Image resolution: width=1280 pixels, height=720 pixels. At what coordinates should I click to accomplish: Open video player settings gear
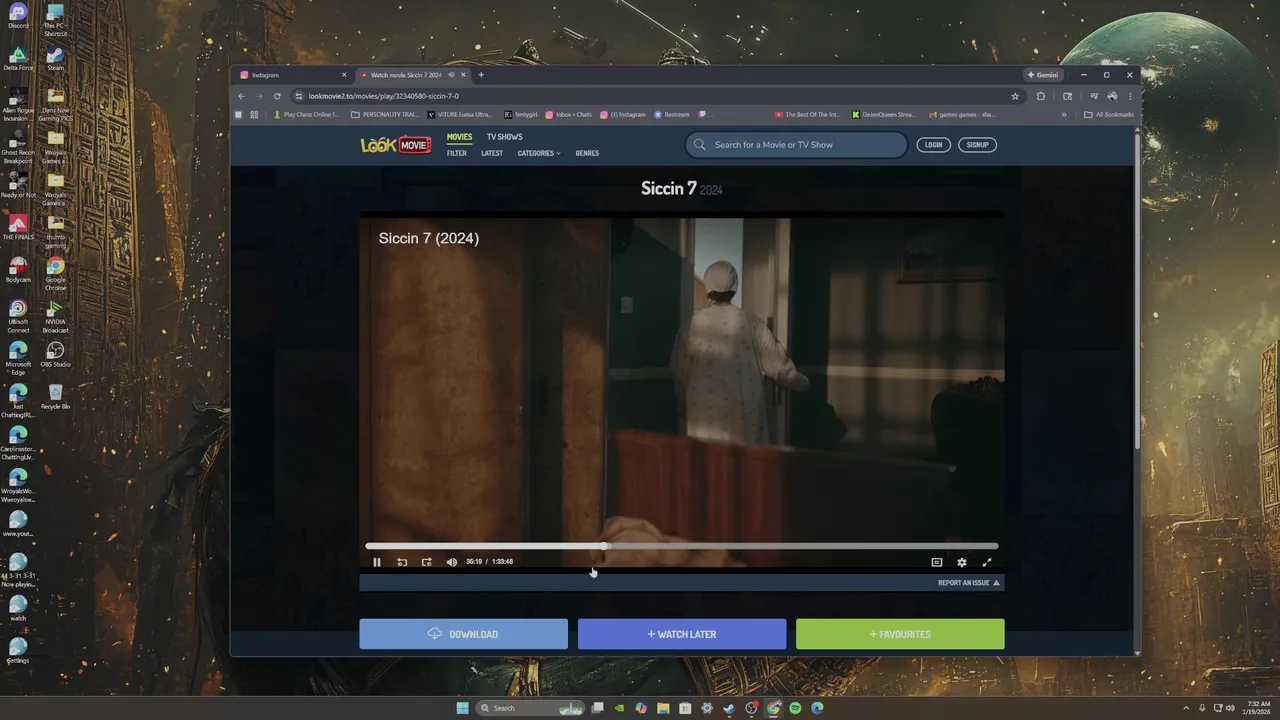(962, 562)
